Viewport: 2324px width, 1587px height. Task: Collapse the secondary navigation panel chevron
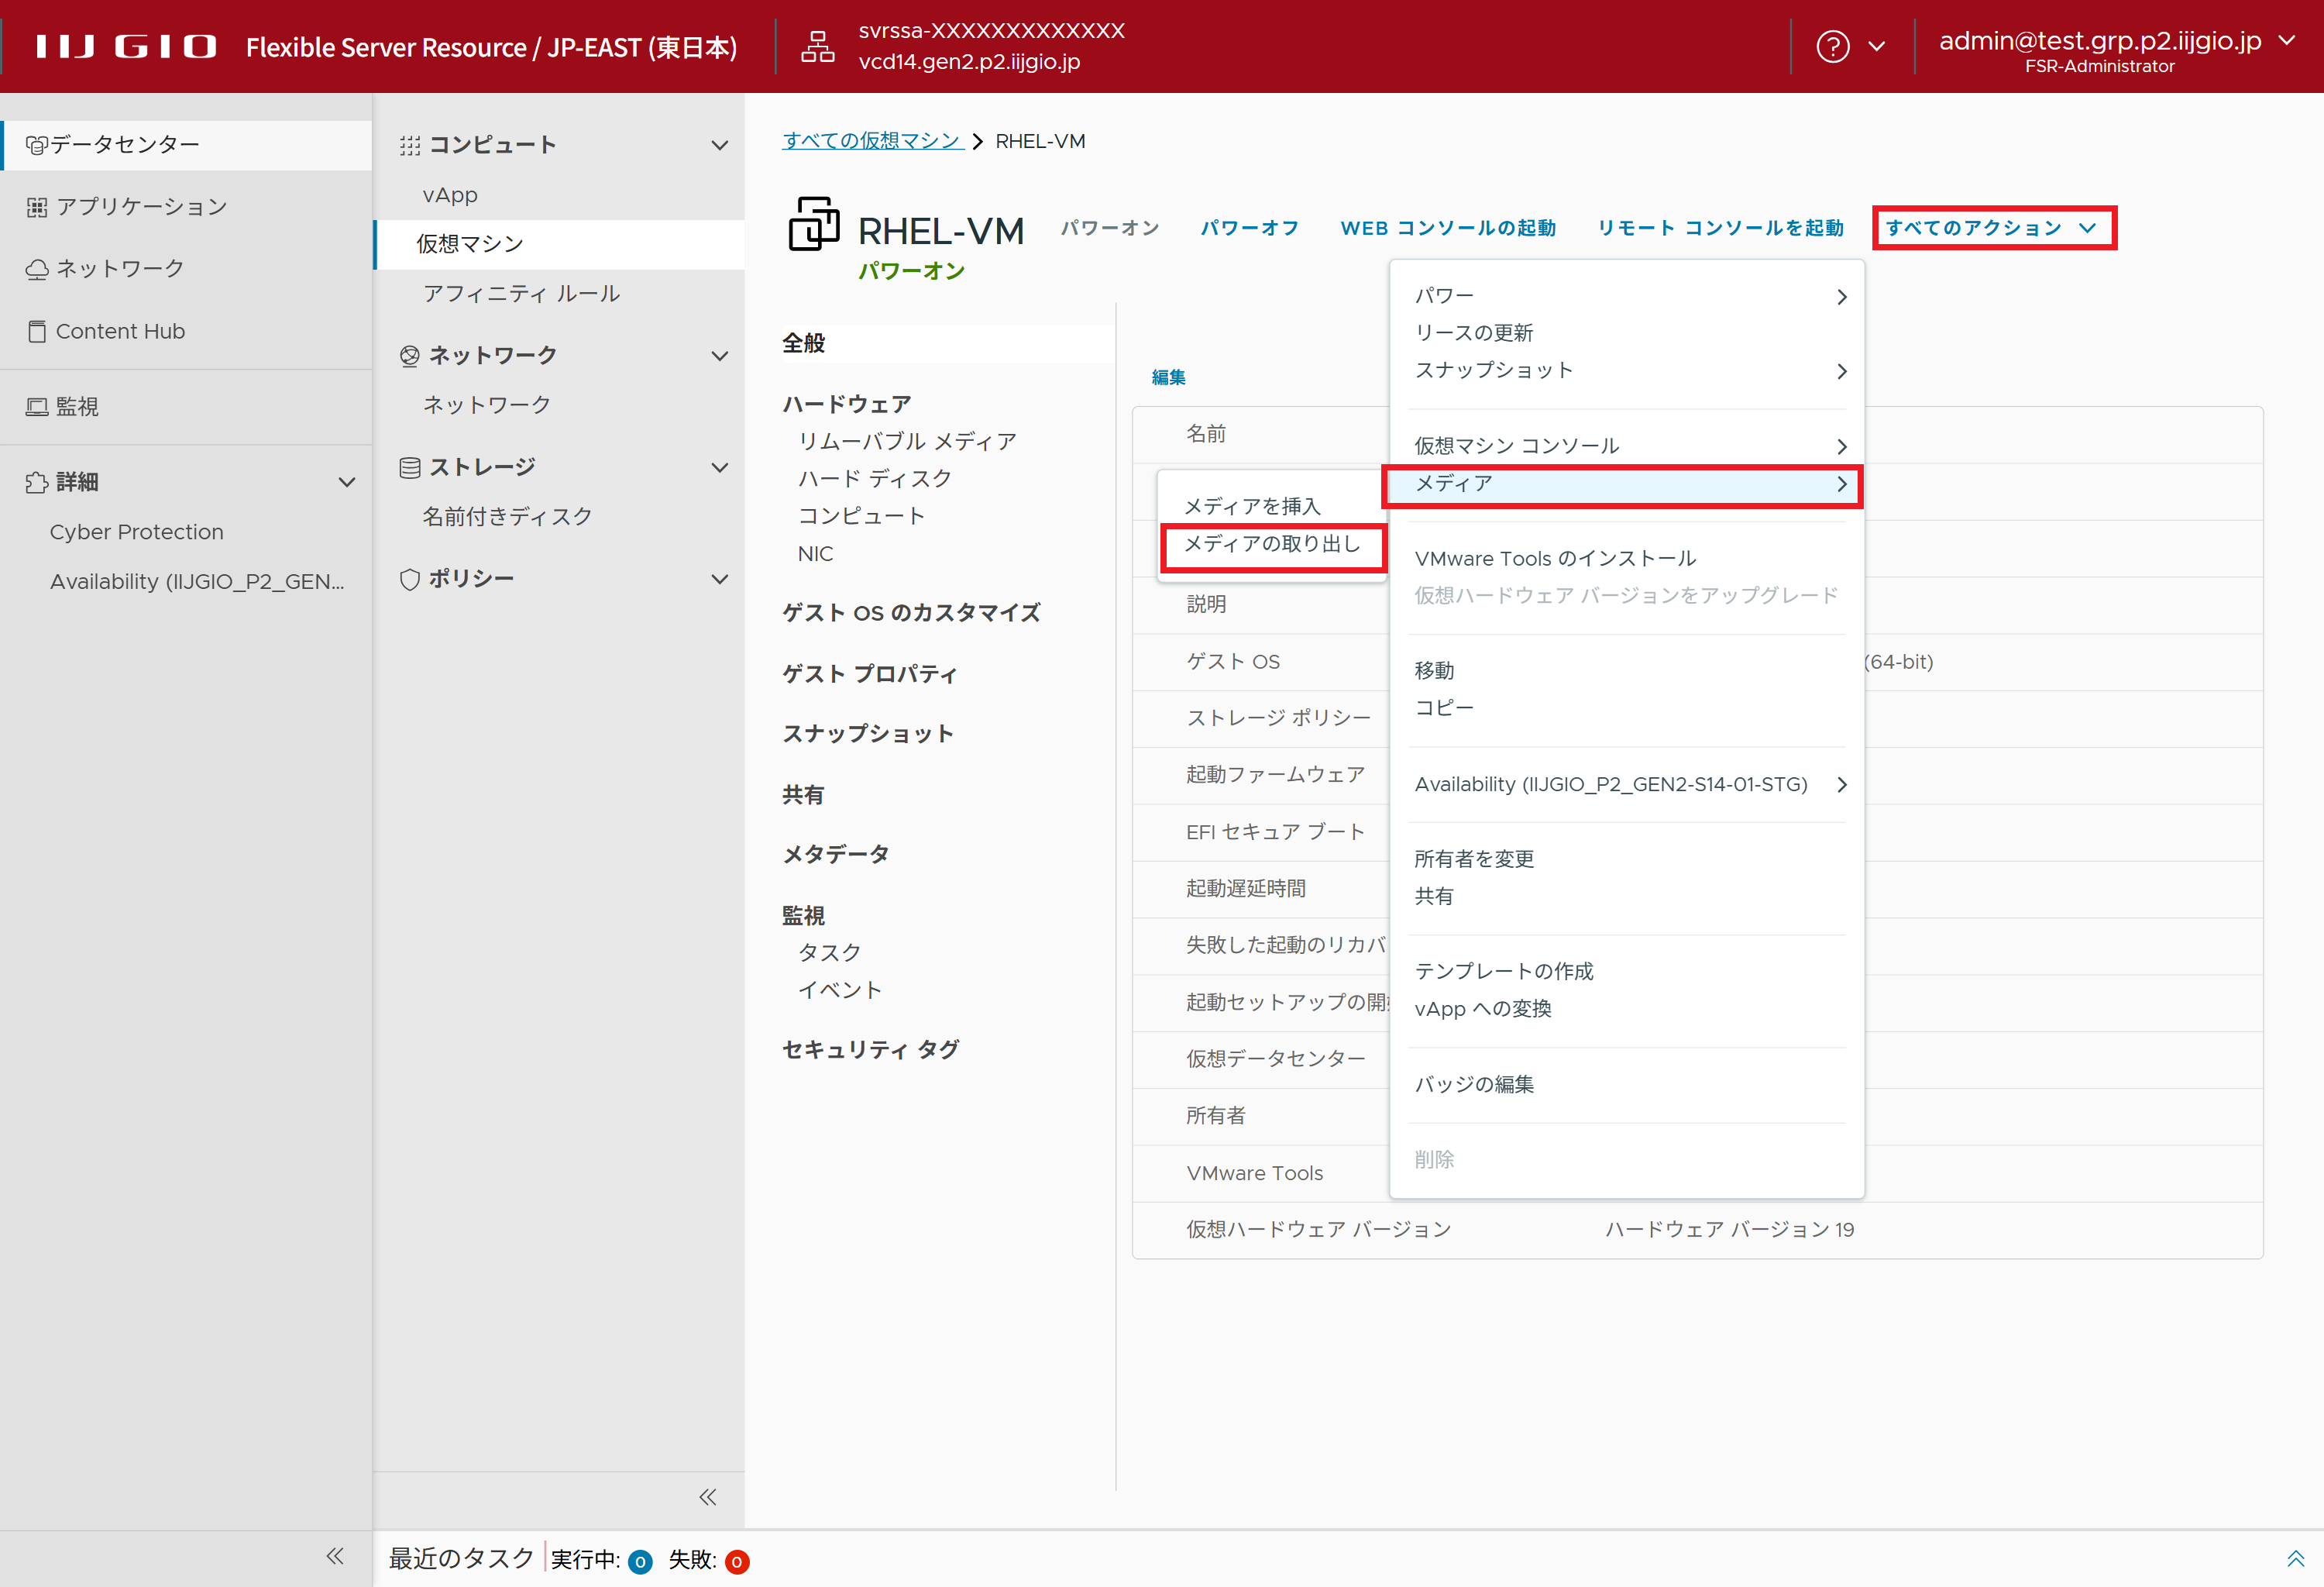(707, 1497)
